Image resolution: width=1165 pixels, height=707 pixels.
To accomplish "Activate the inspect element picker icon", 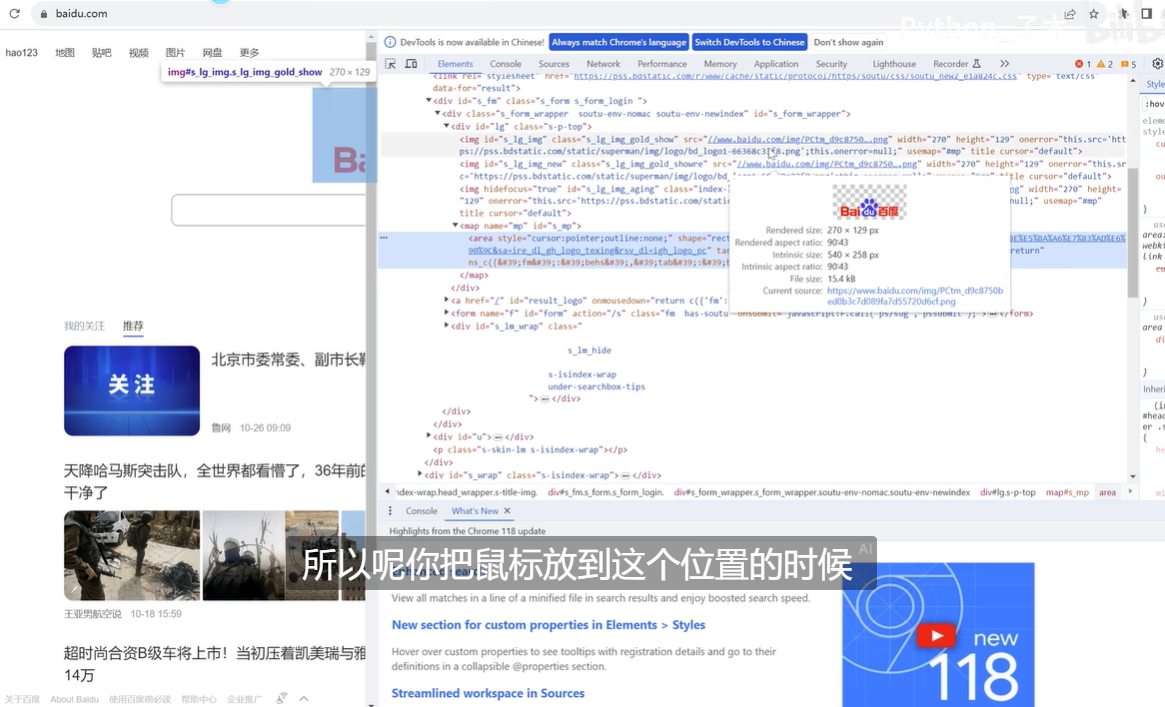I will pos(390,64).
